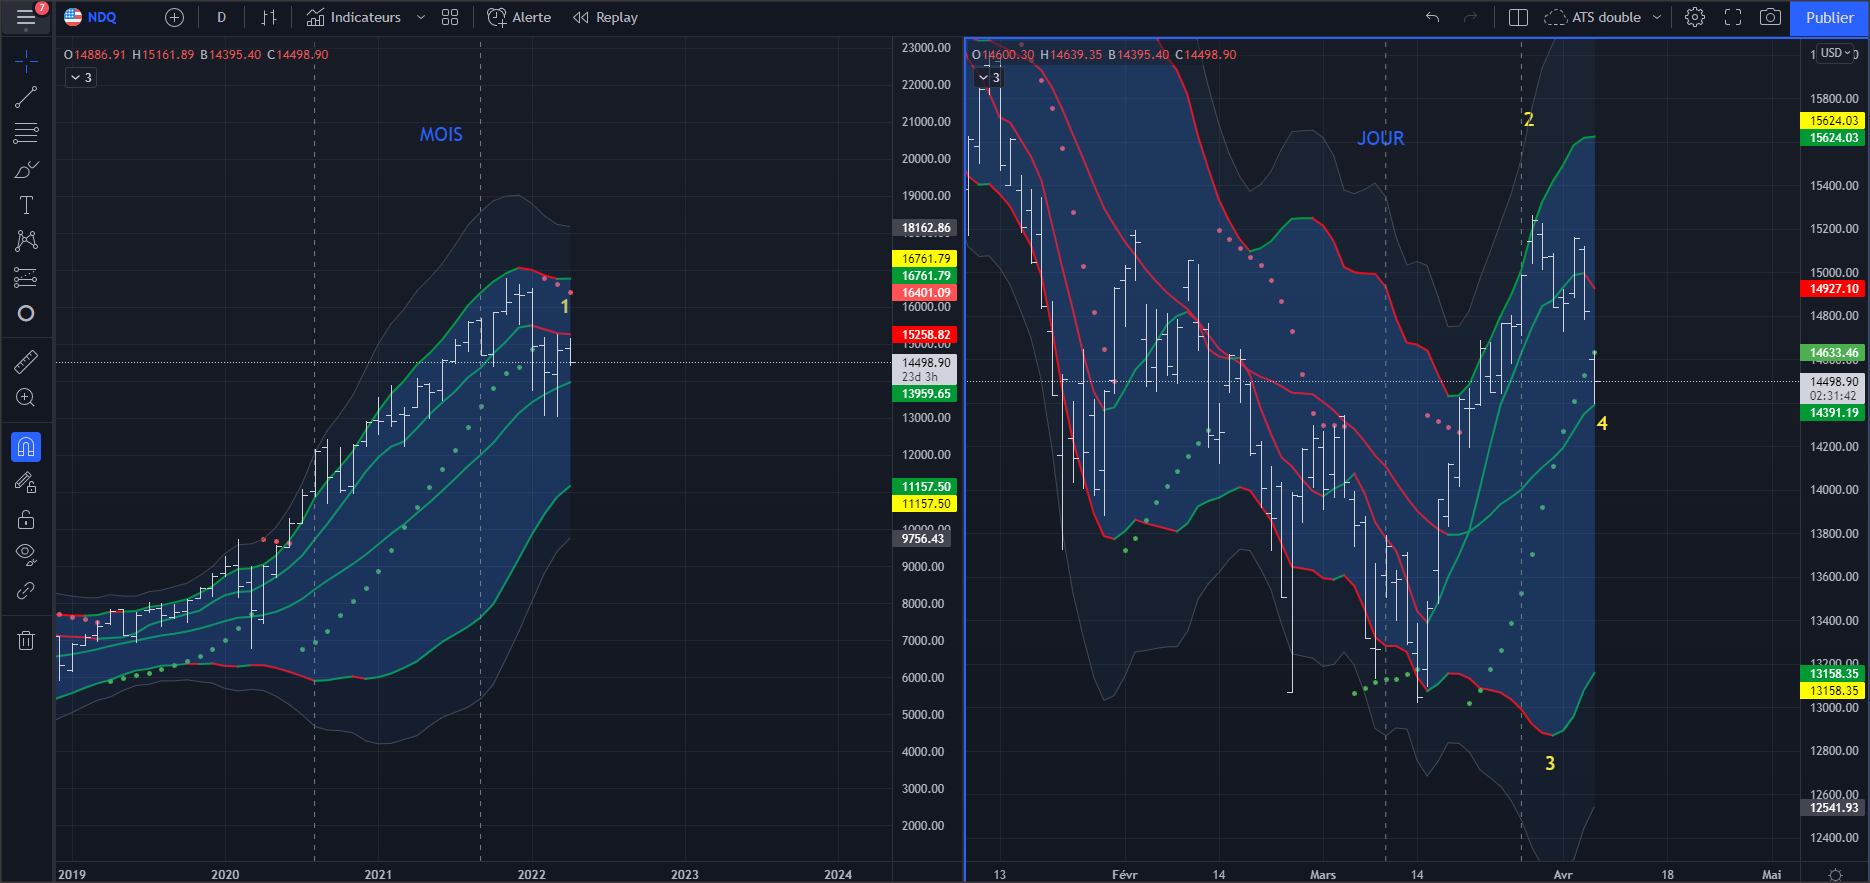Activate the zoom in tool

26,397
